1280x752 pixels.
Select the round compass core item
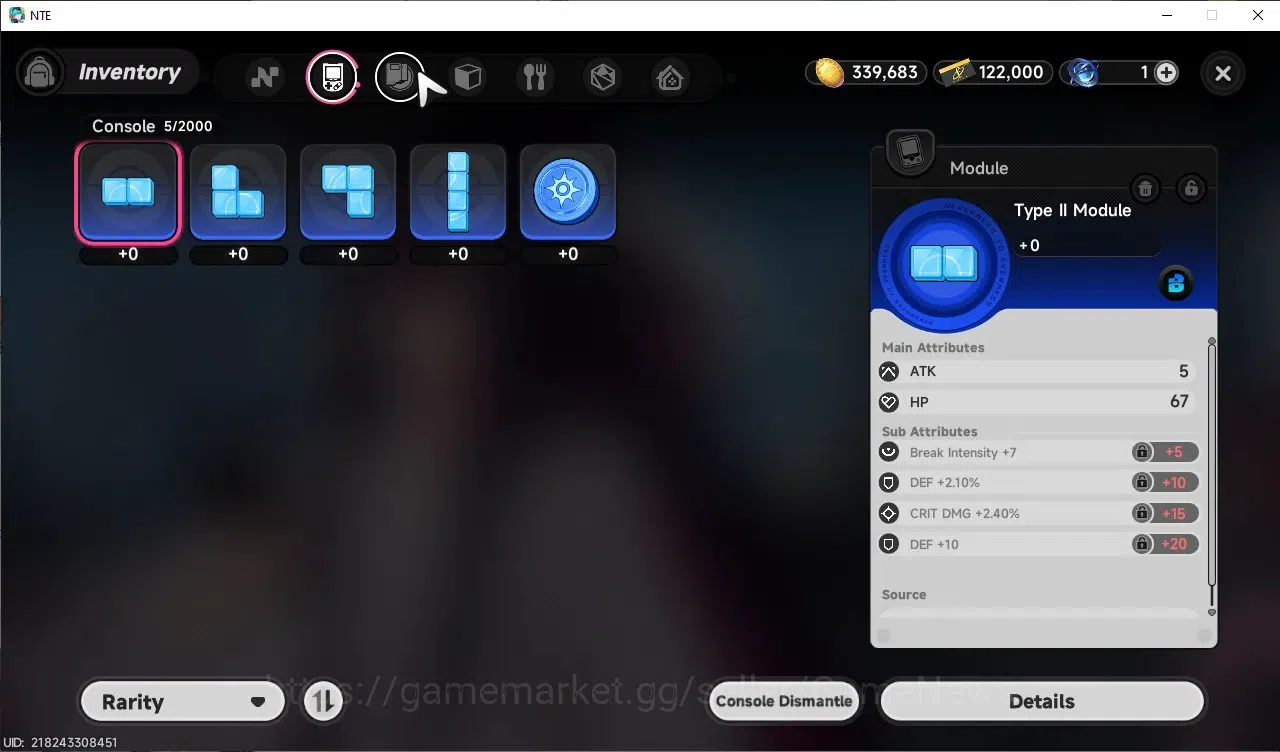click(x=568, y=192)
